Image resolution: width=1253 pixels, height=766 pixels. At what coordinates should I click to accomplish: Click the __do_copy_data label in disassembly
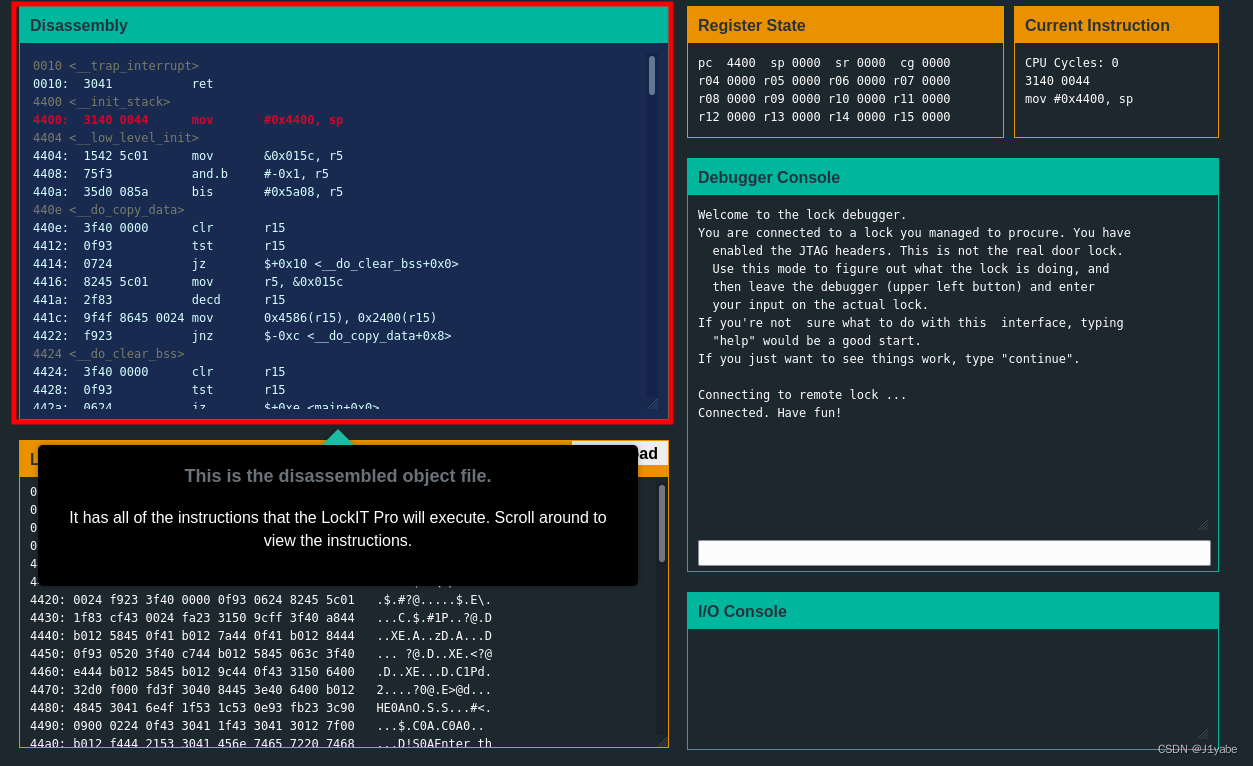[x=110, y=209]
